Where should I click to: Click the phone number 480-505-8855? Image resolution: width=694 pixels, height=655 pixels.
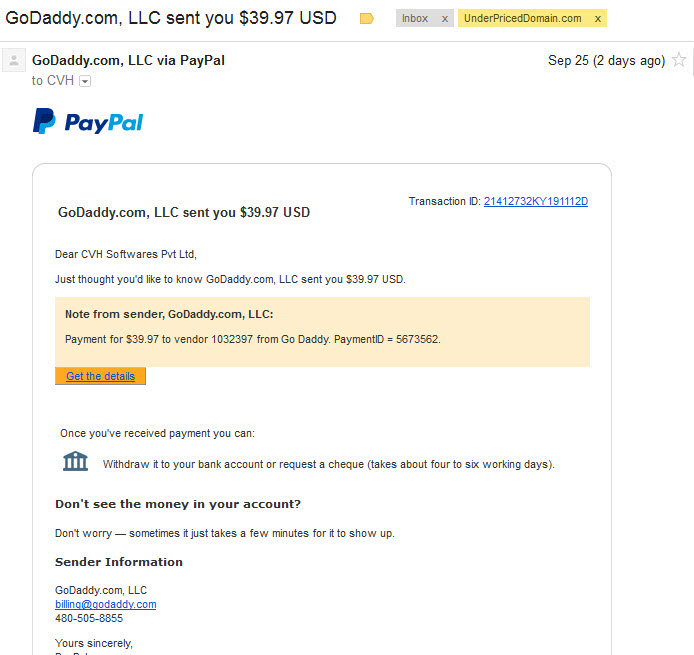(x=89, y=618)
